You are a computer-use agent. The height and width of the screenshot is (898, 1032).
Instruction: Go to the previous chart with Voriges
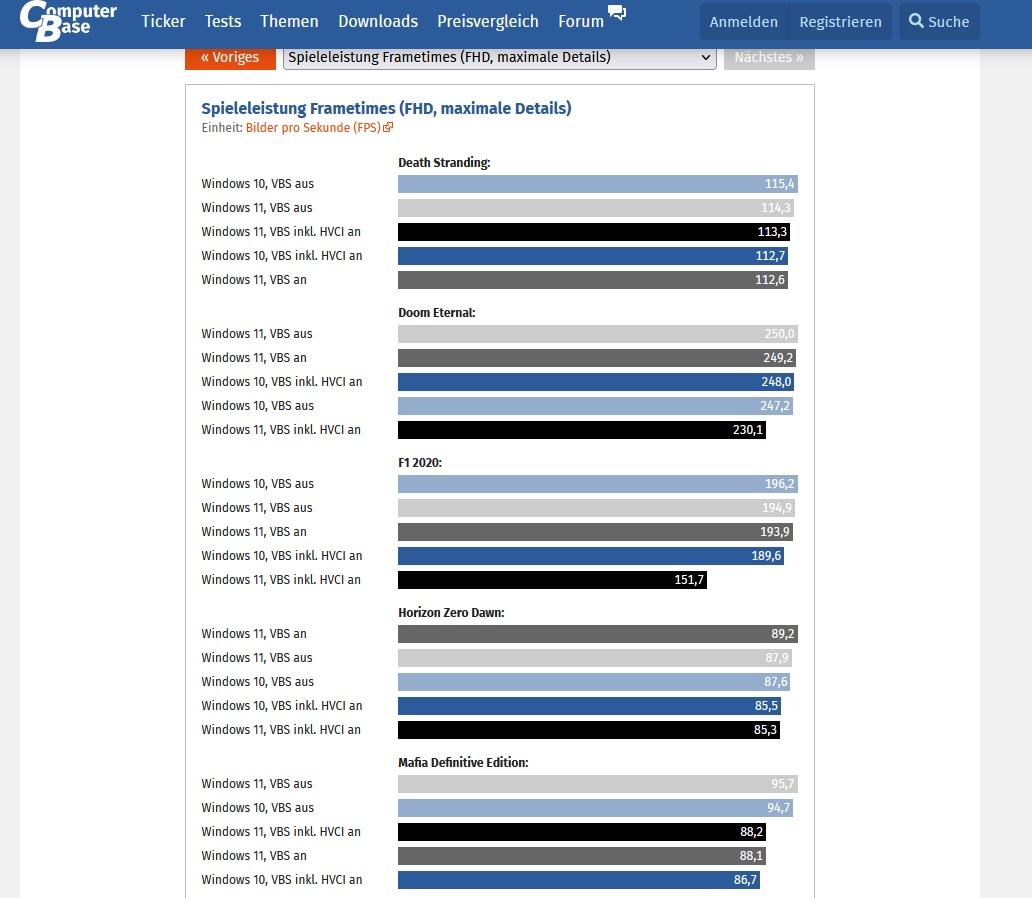pyautogui.click(x=230, y=57)
